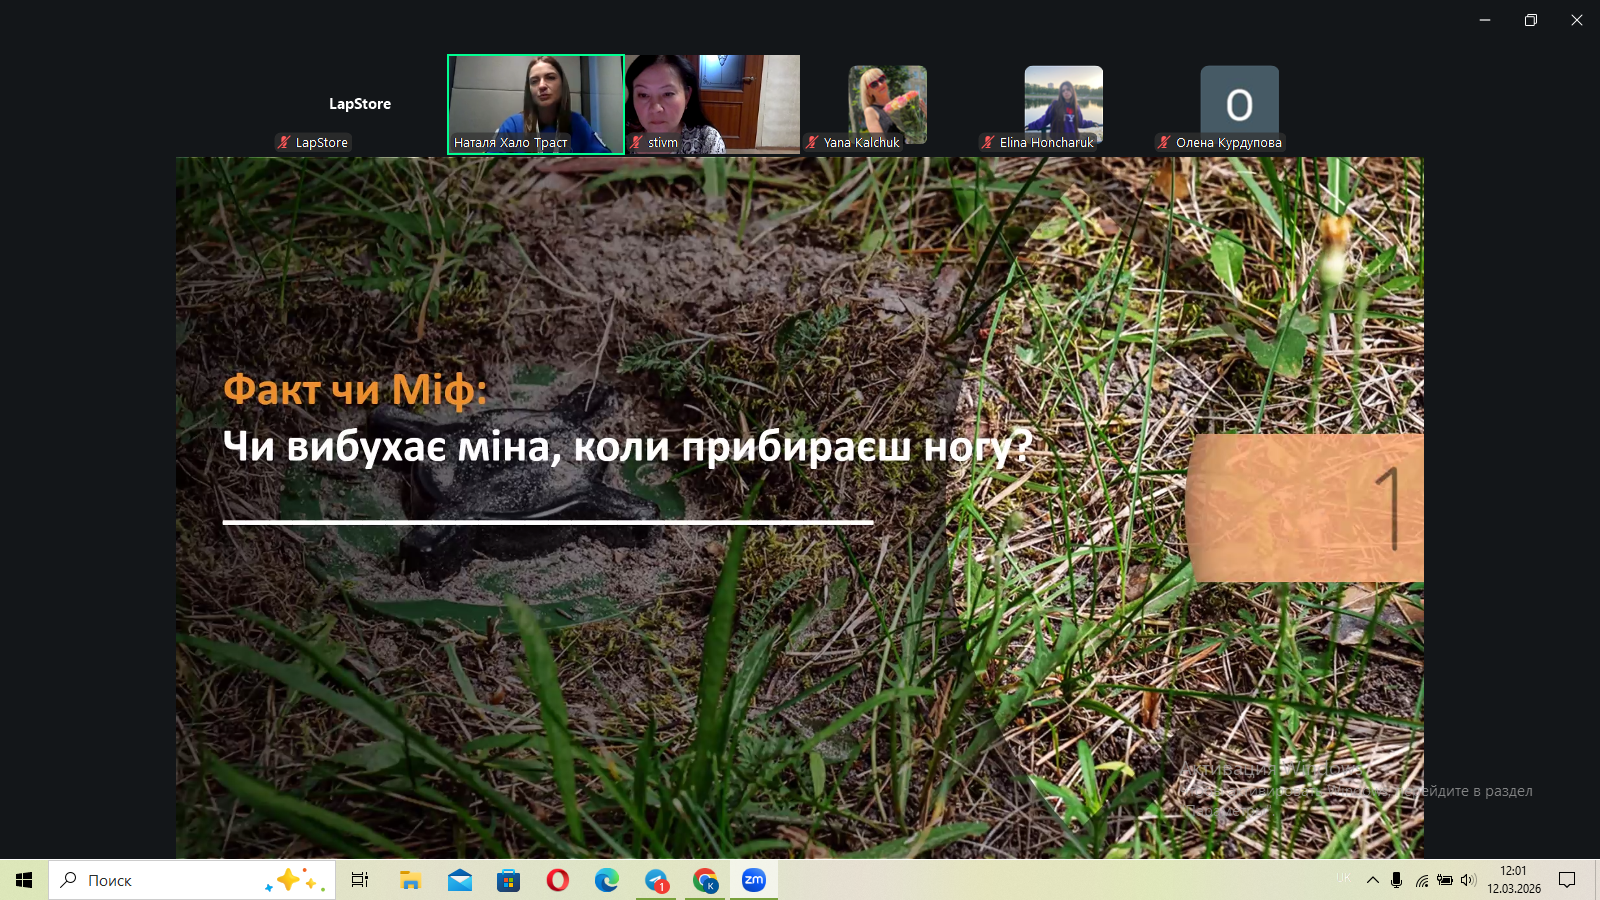
Task: Open Zoom from the taskbar
Action: [x=754, y=880]
